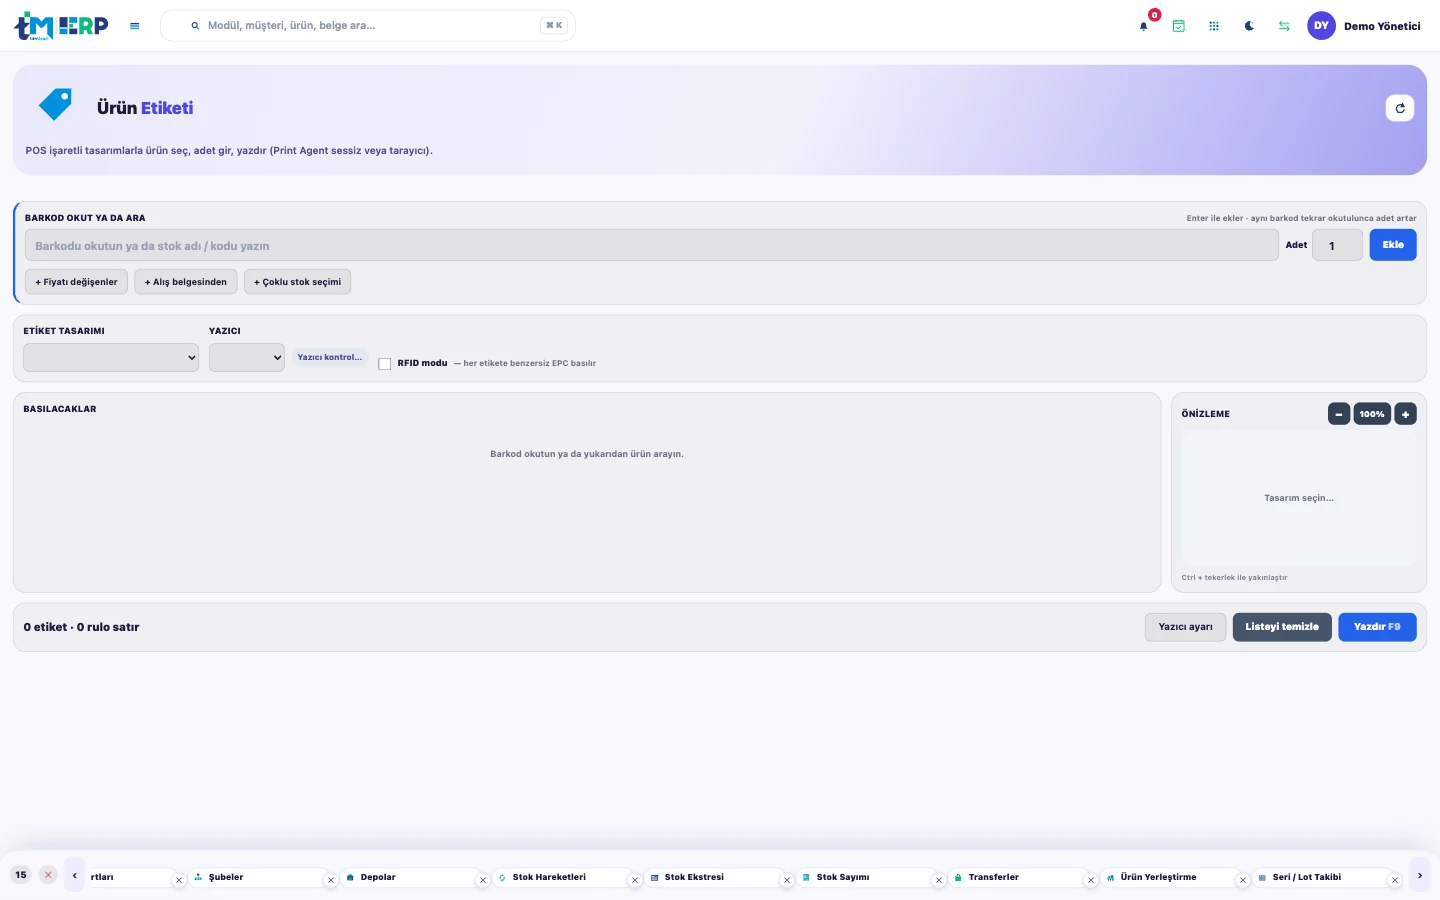Focus the barcode search input field
Image resolution: width=1440 pixels, height=900 pixels.
point(652,246)
